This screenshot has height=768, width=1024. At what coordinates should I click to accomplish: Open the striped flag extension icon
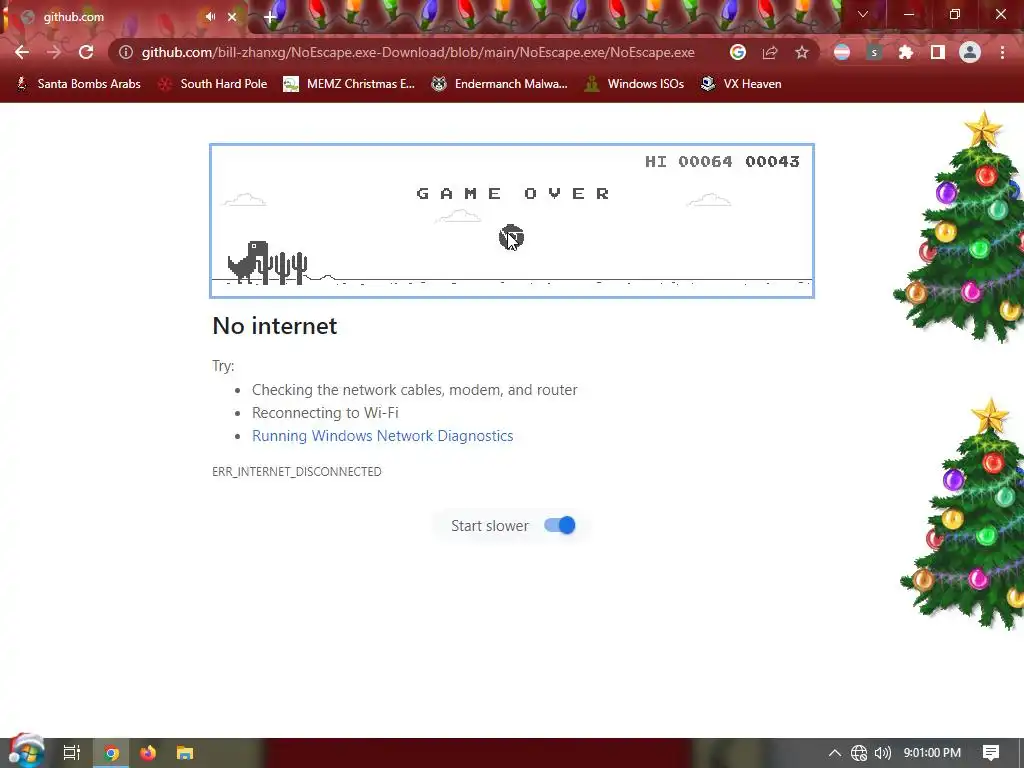[x=842, y=52]
